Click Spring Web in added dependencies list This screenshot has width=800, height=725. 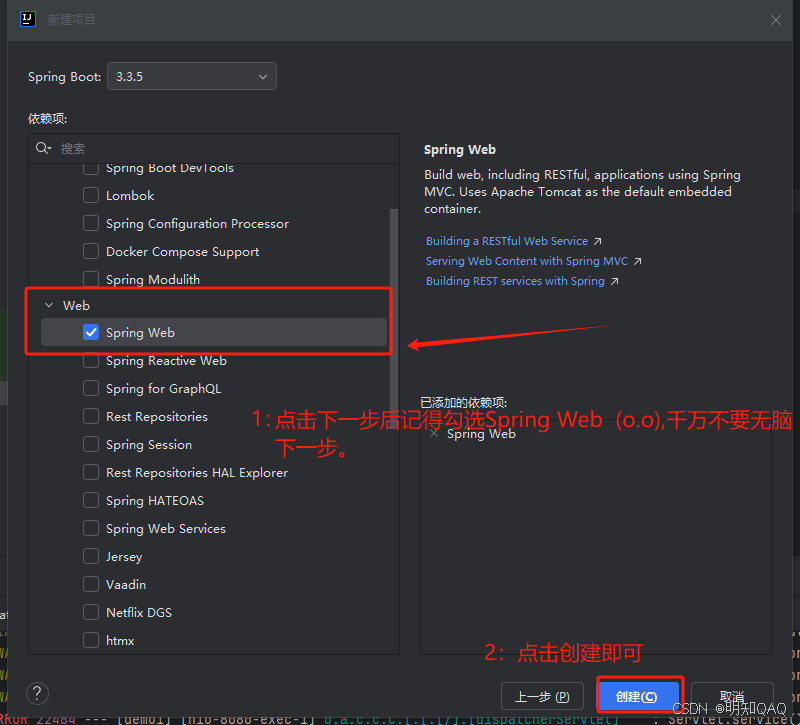point(481,434)
